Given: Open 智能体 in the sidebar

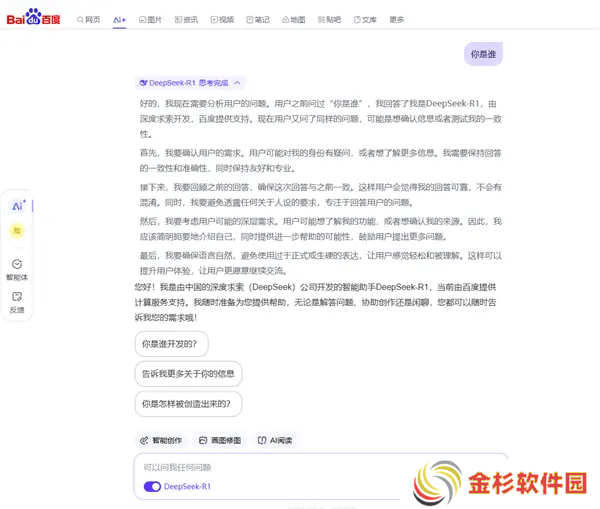Looking at the screenshot, I should point(17,269).
